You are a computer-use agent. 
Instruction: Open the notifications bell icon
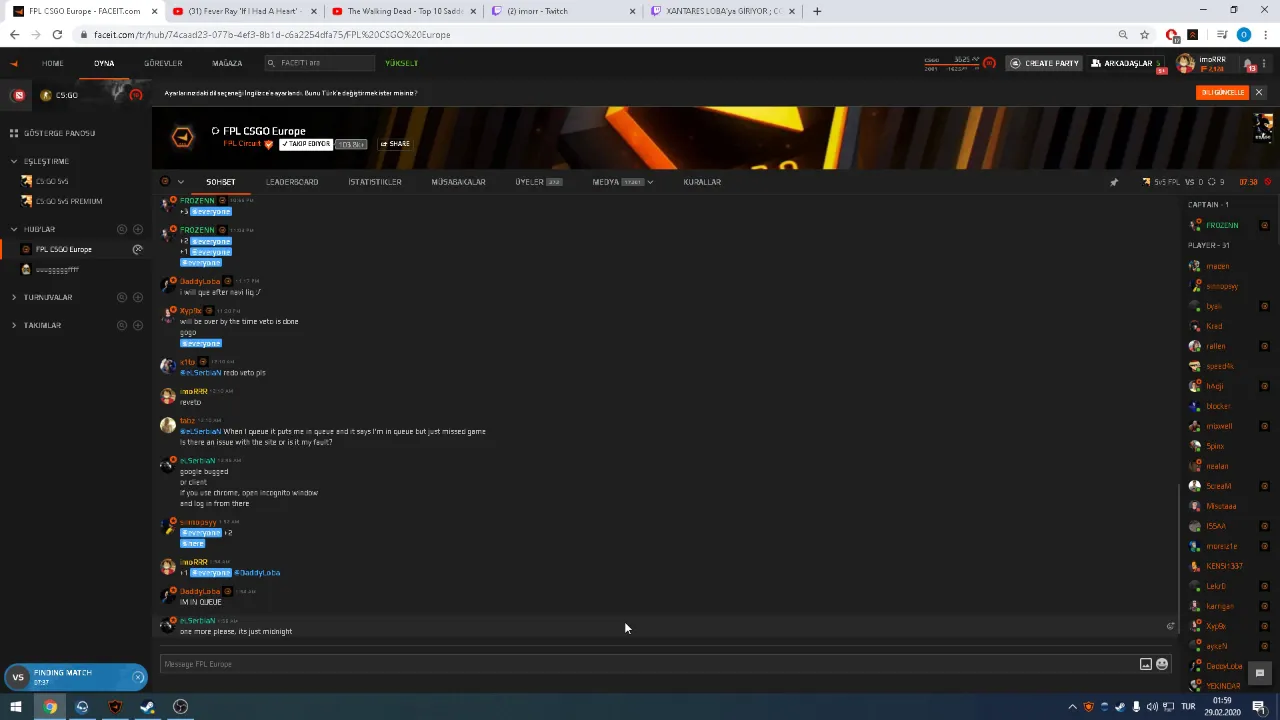[1249, 63]
